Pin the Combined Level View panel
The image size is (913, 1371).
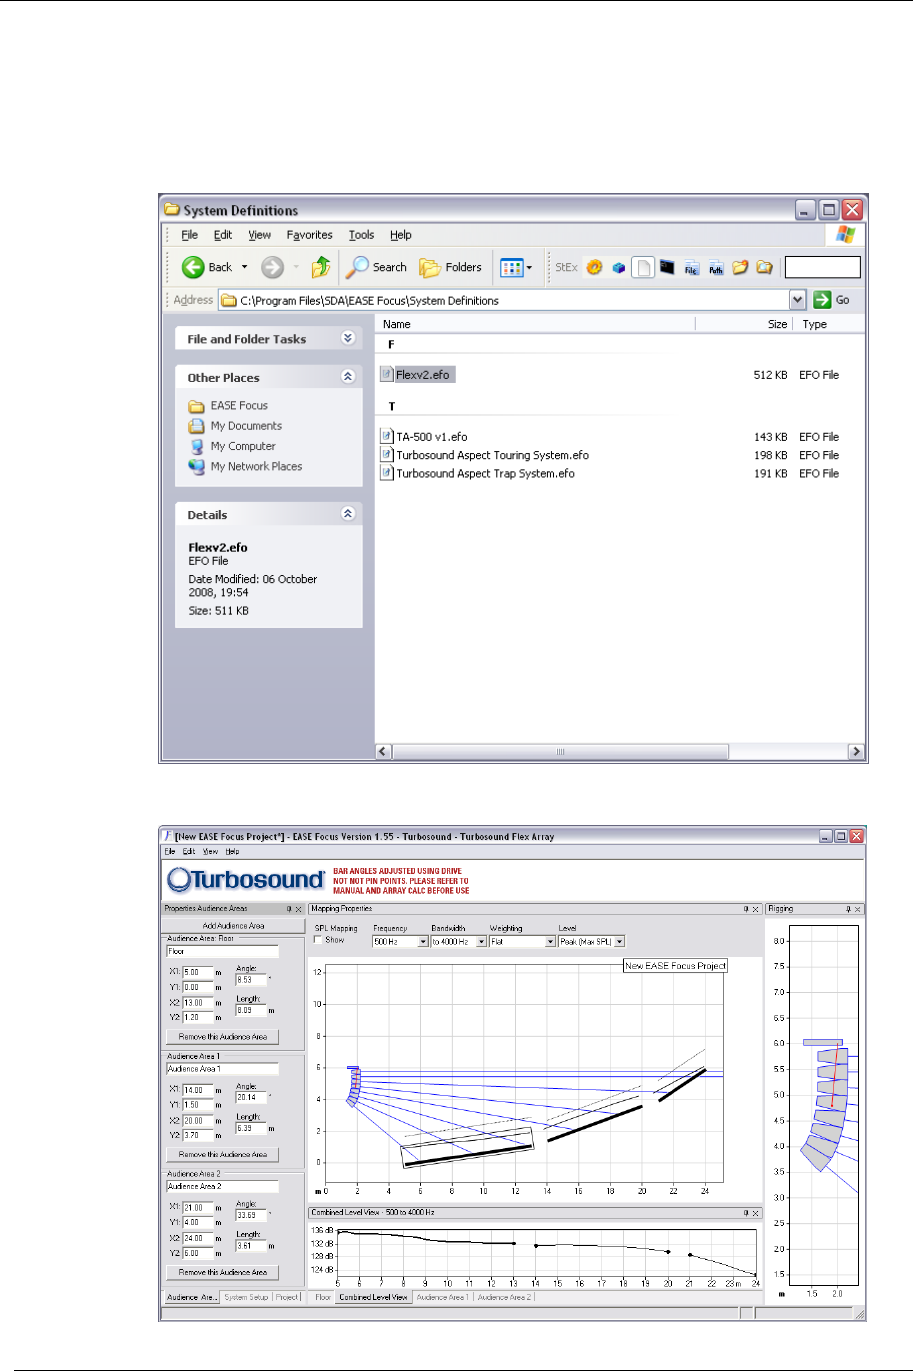pyautogui.click(x=745, y=1211)
